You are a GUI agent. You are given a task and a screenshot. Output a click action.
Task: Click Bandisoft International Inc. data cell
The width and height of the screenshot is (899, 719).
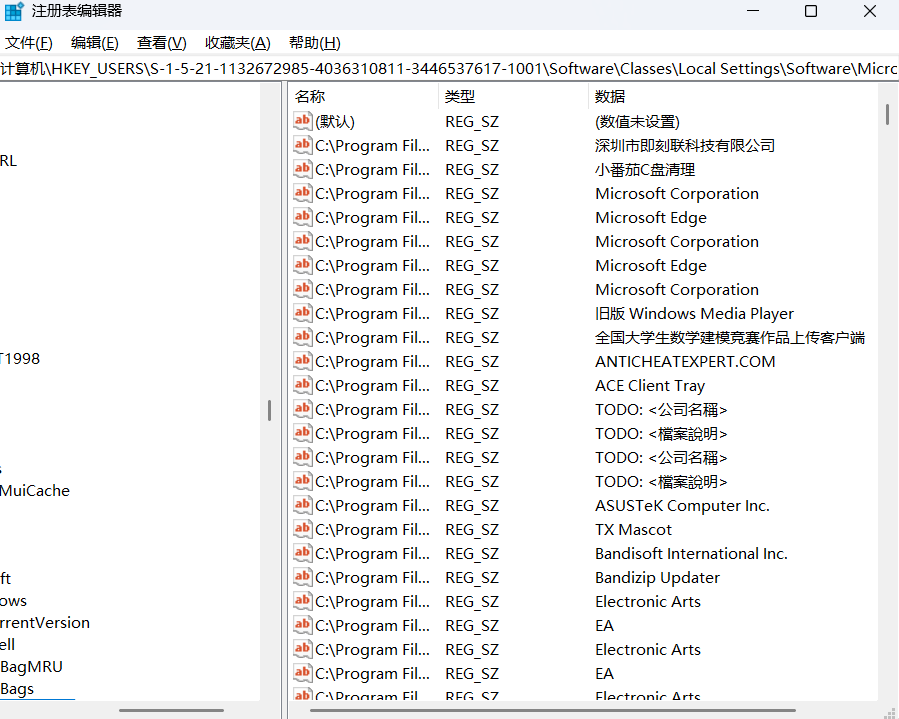coord(691,554)
